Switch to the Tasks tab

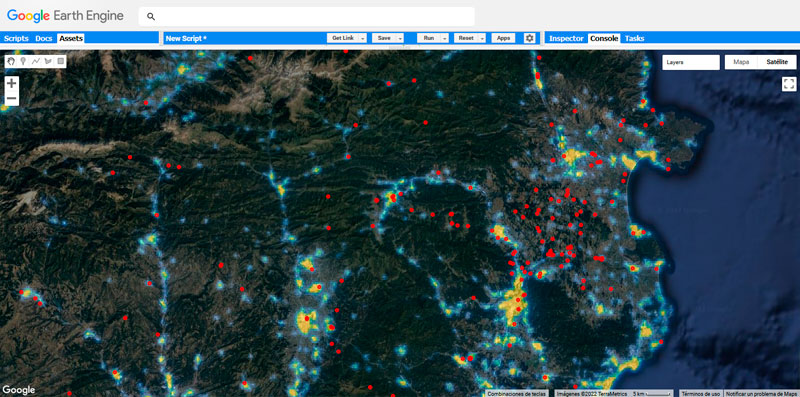(634, 38)
